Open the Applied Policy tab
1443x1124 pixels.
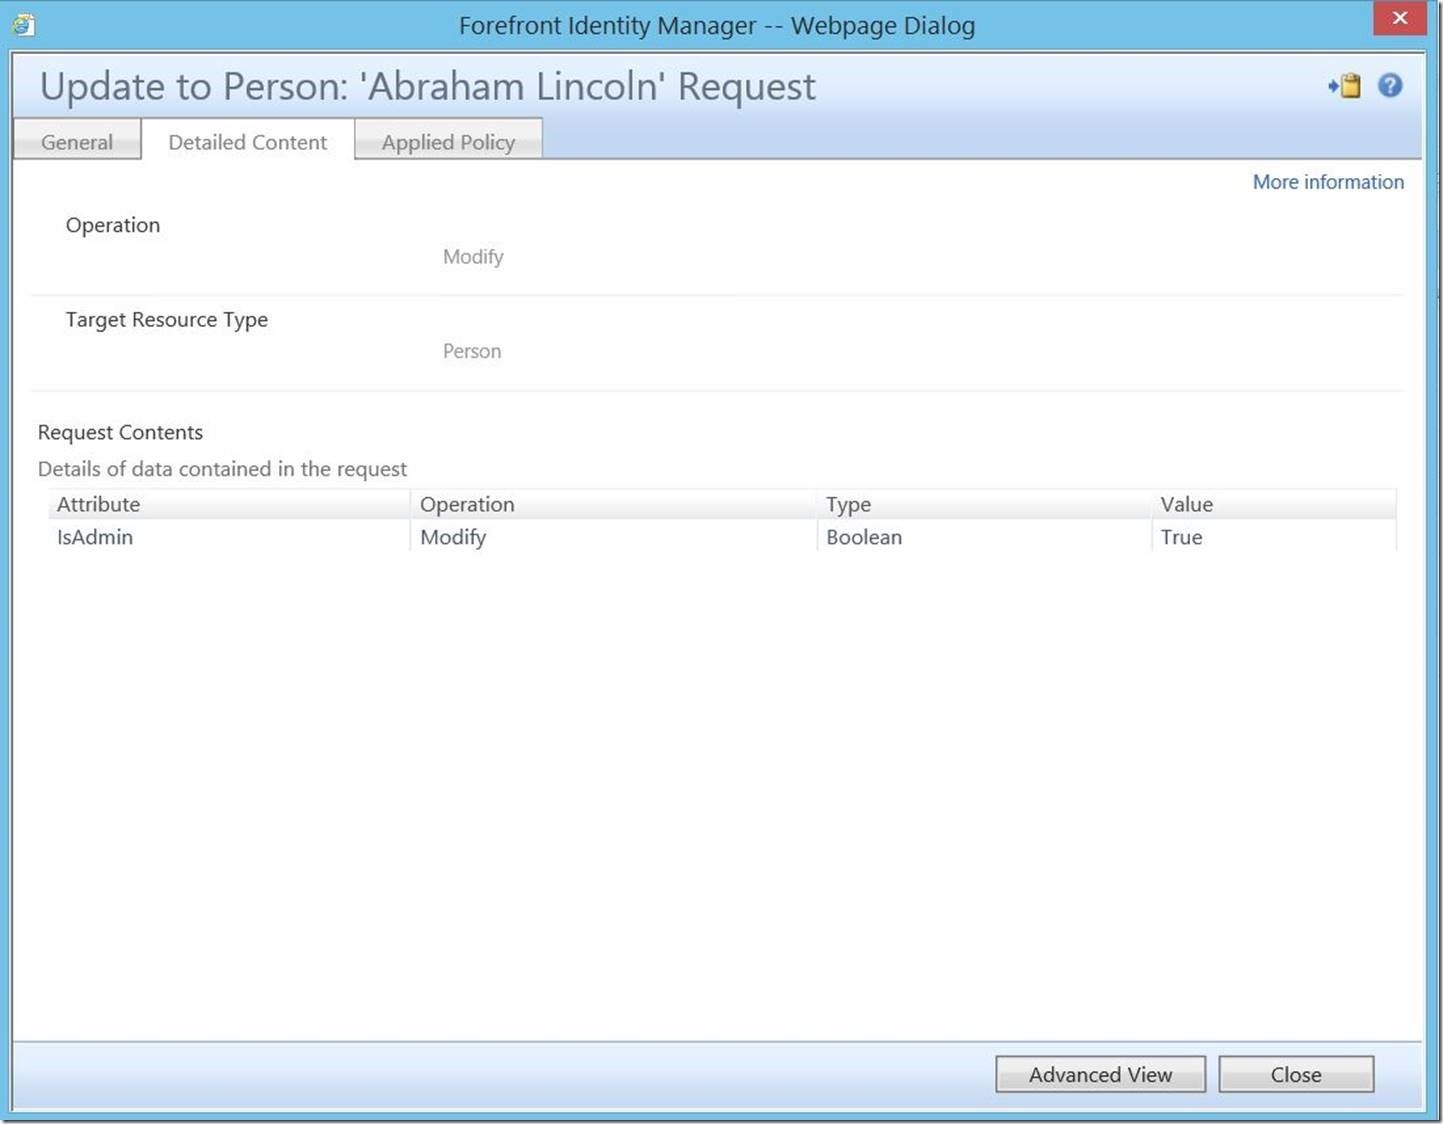coord(448,141)
